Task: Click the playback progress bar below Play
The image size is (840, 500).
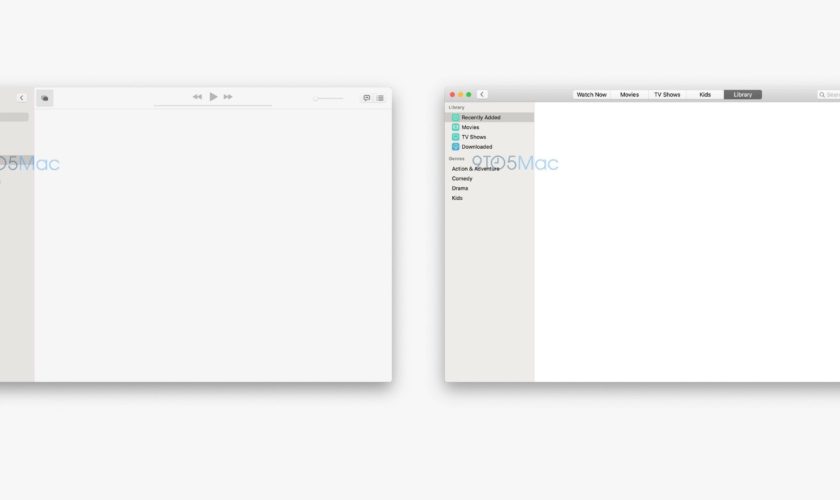Action: coord(212,105)
